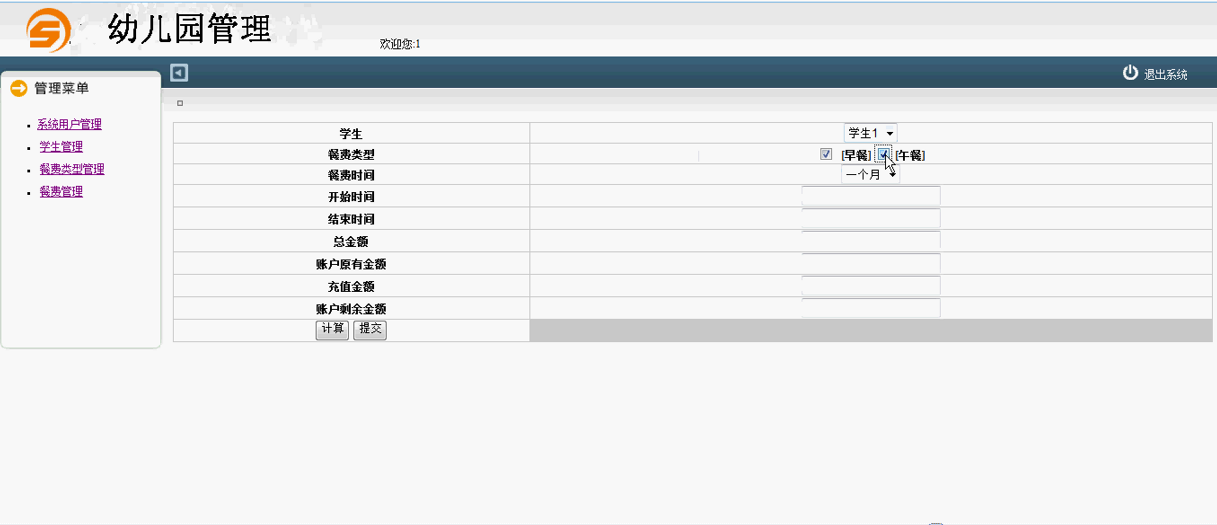The image size is (1217, 525).
Task: Click the 管理菜单 panel heading
Action: pyautogui.click(x=62, y=88)
